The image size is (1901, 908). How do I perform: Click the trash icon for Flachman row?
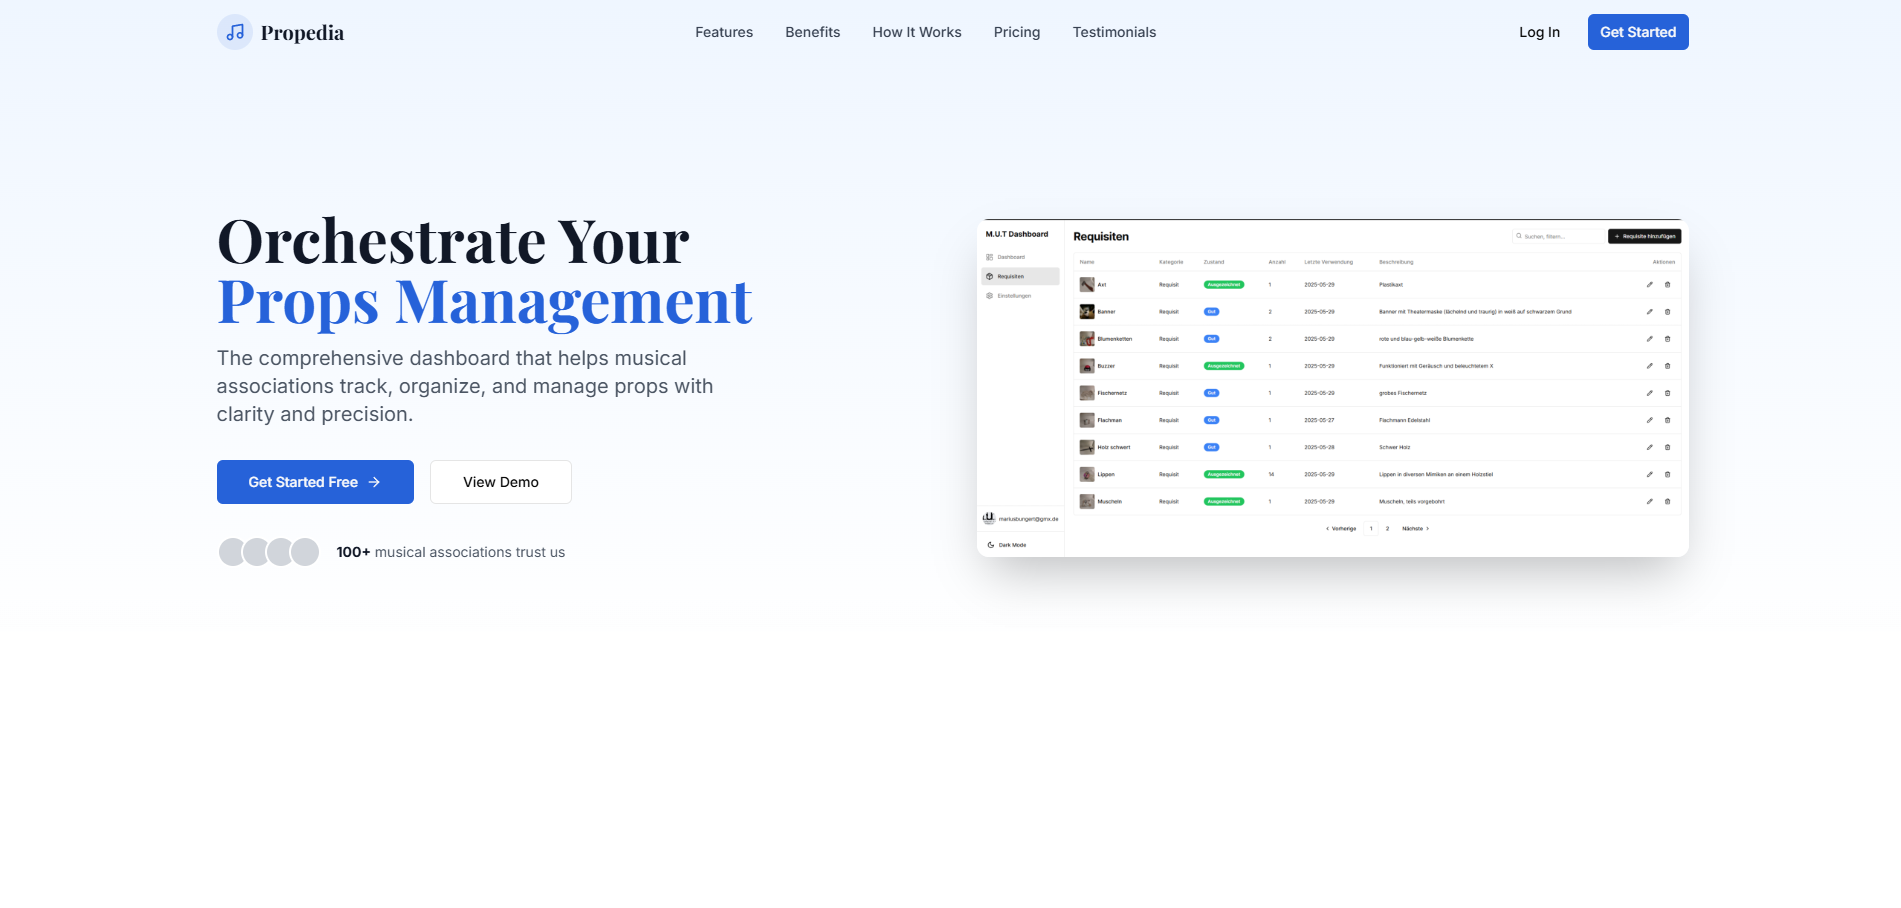1667,420
